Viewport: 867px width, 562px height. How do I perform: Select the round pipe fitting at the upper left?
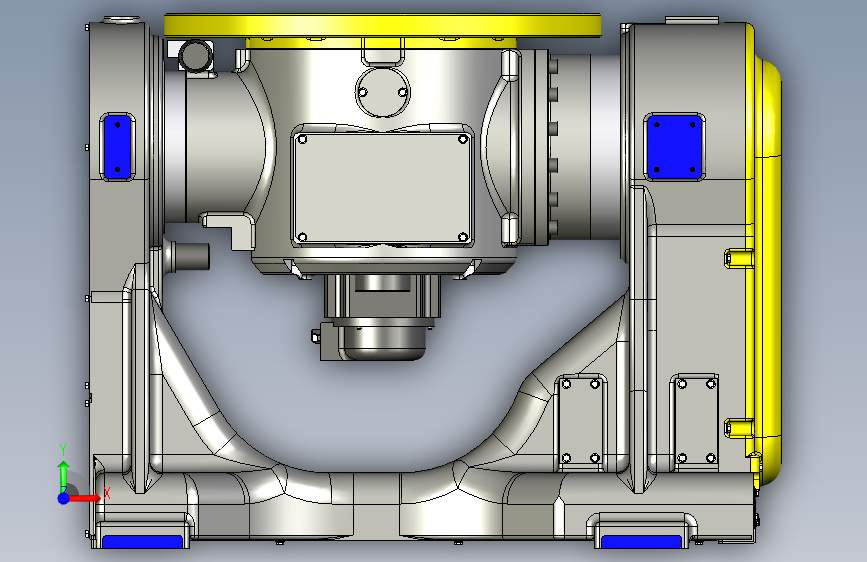pyautogui.click(x=195, y=55)
